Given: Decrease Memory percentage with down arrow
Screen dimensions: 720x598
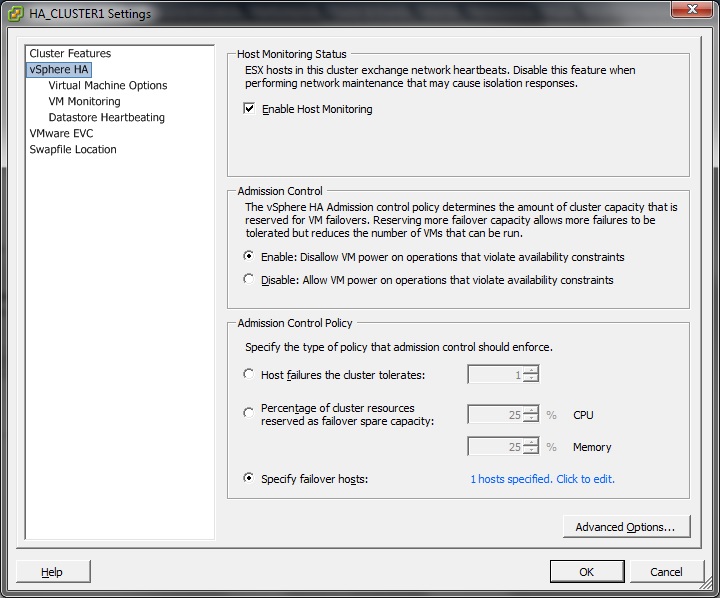Looking at the screenshot, I should pos(531,451).
